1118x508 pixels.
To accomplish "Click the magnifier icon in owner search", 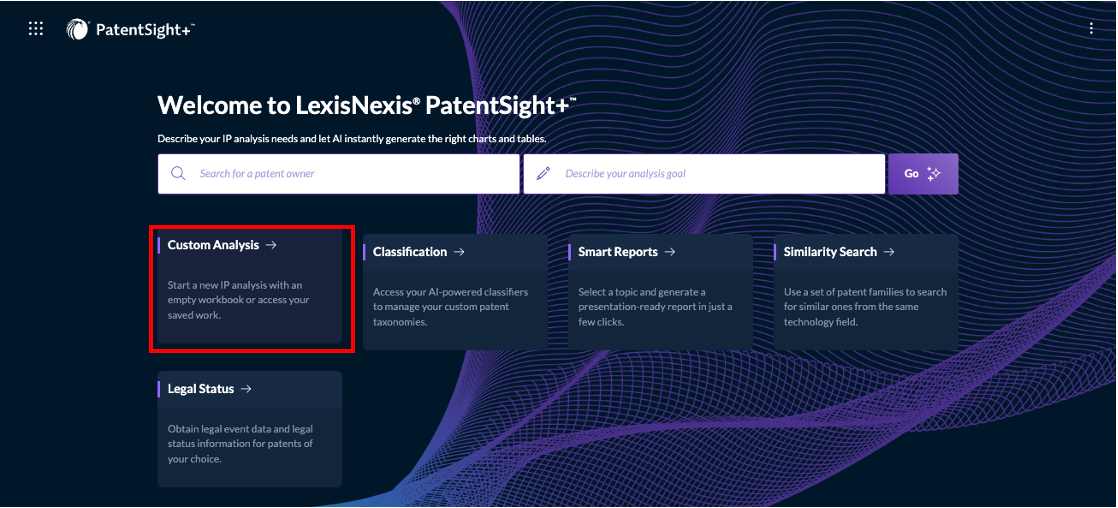I will tap(178, 173).
